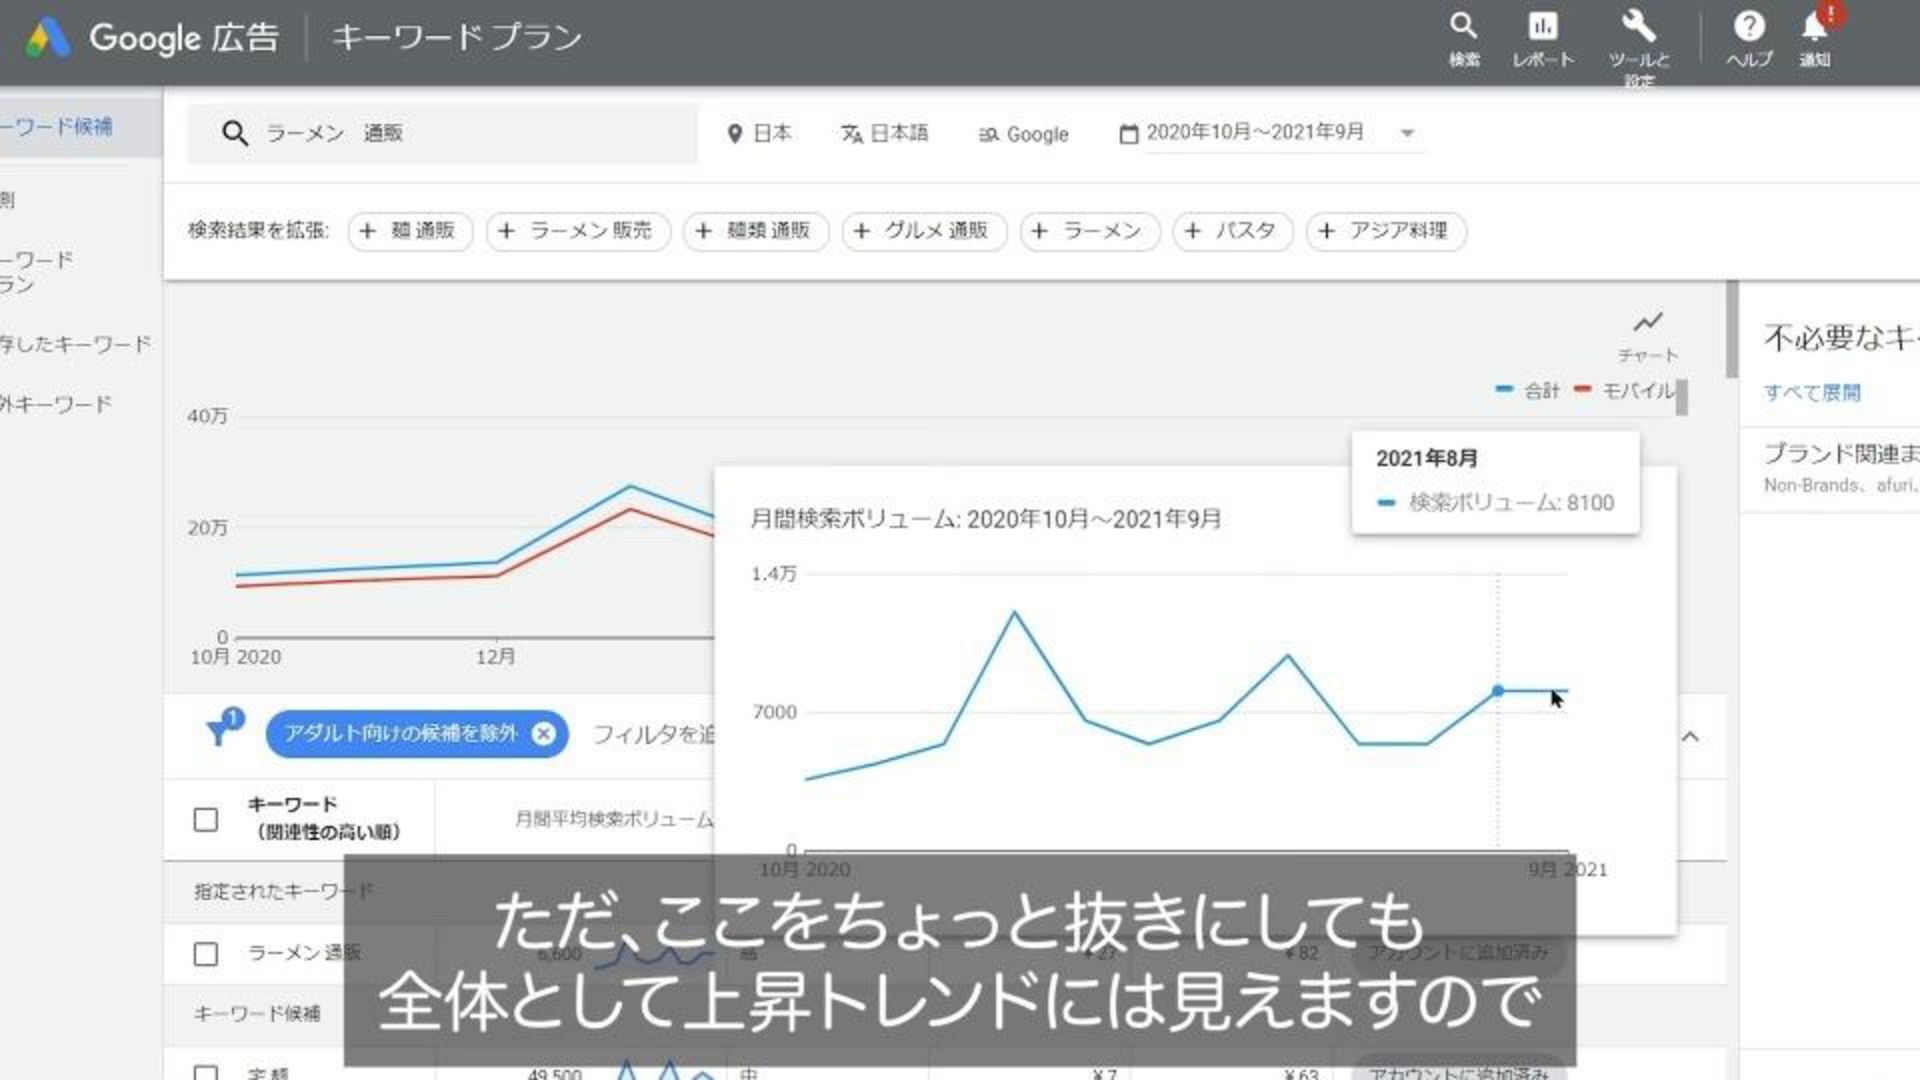Add ラーメン 販売 to broaden search
The width and height of the screenshot is (1920, 1080).
pos(578,231)
